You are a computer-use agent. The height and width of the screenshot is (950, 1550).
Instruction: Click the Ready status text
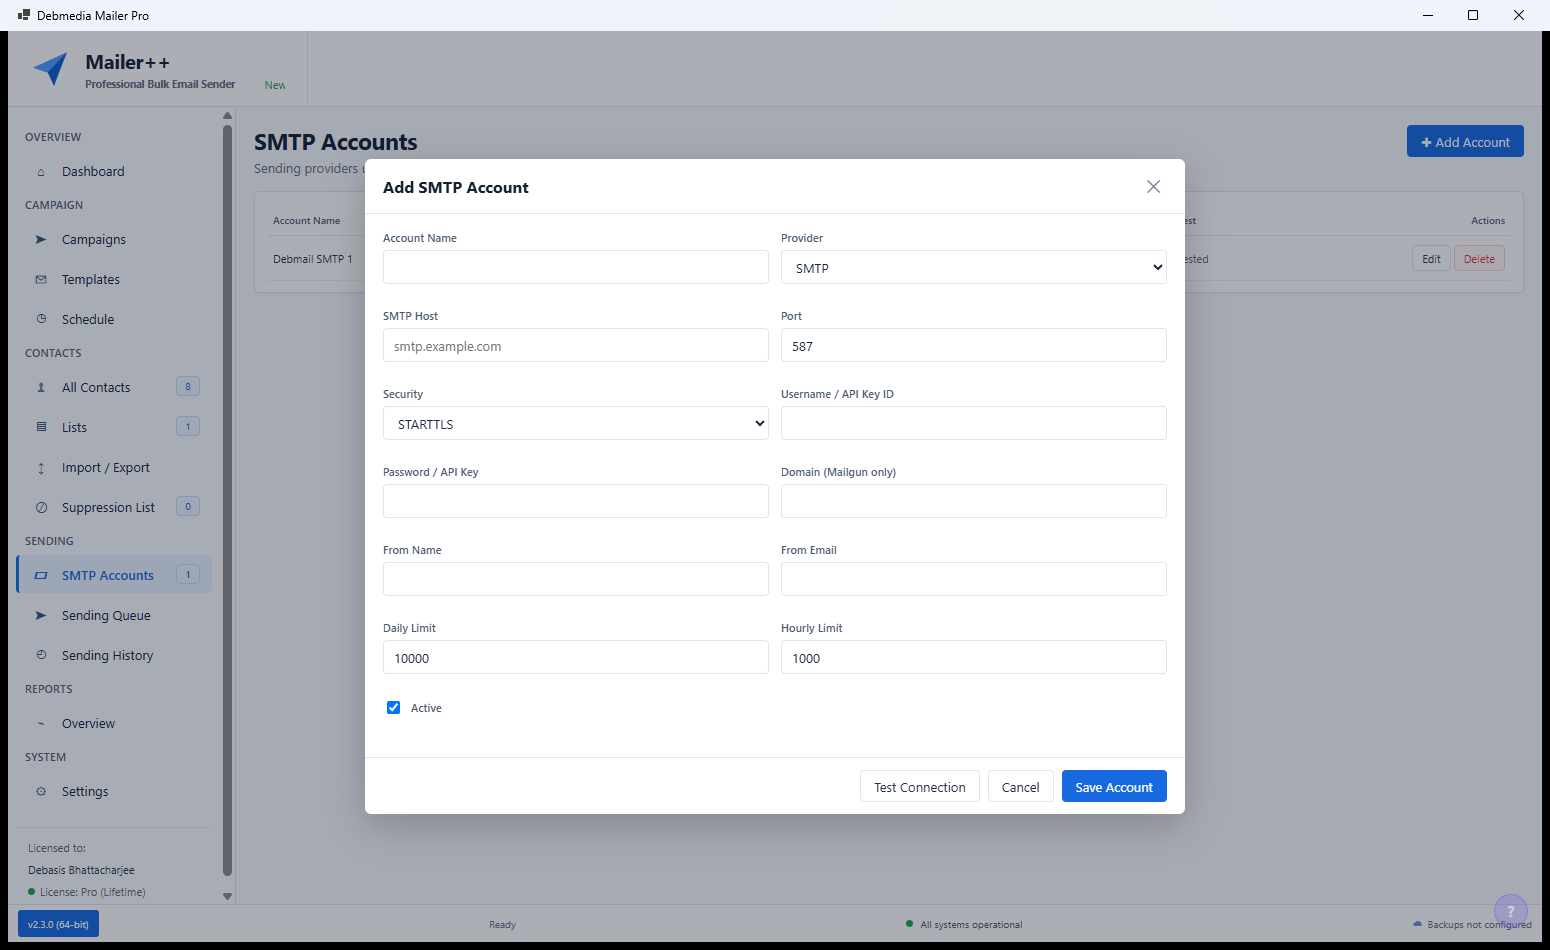click(502, 925)
